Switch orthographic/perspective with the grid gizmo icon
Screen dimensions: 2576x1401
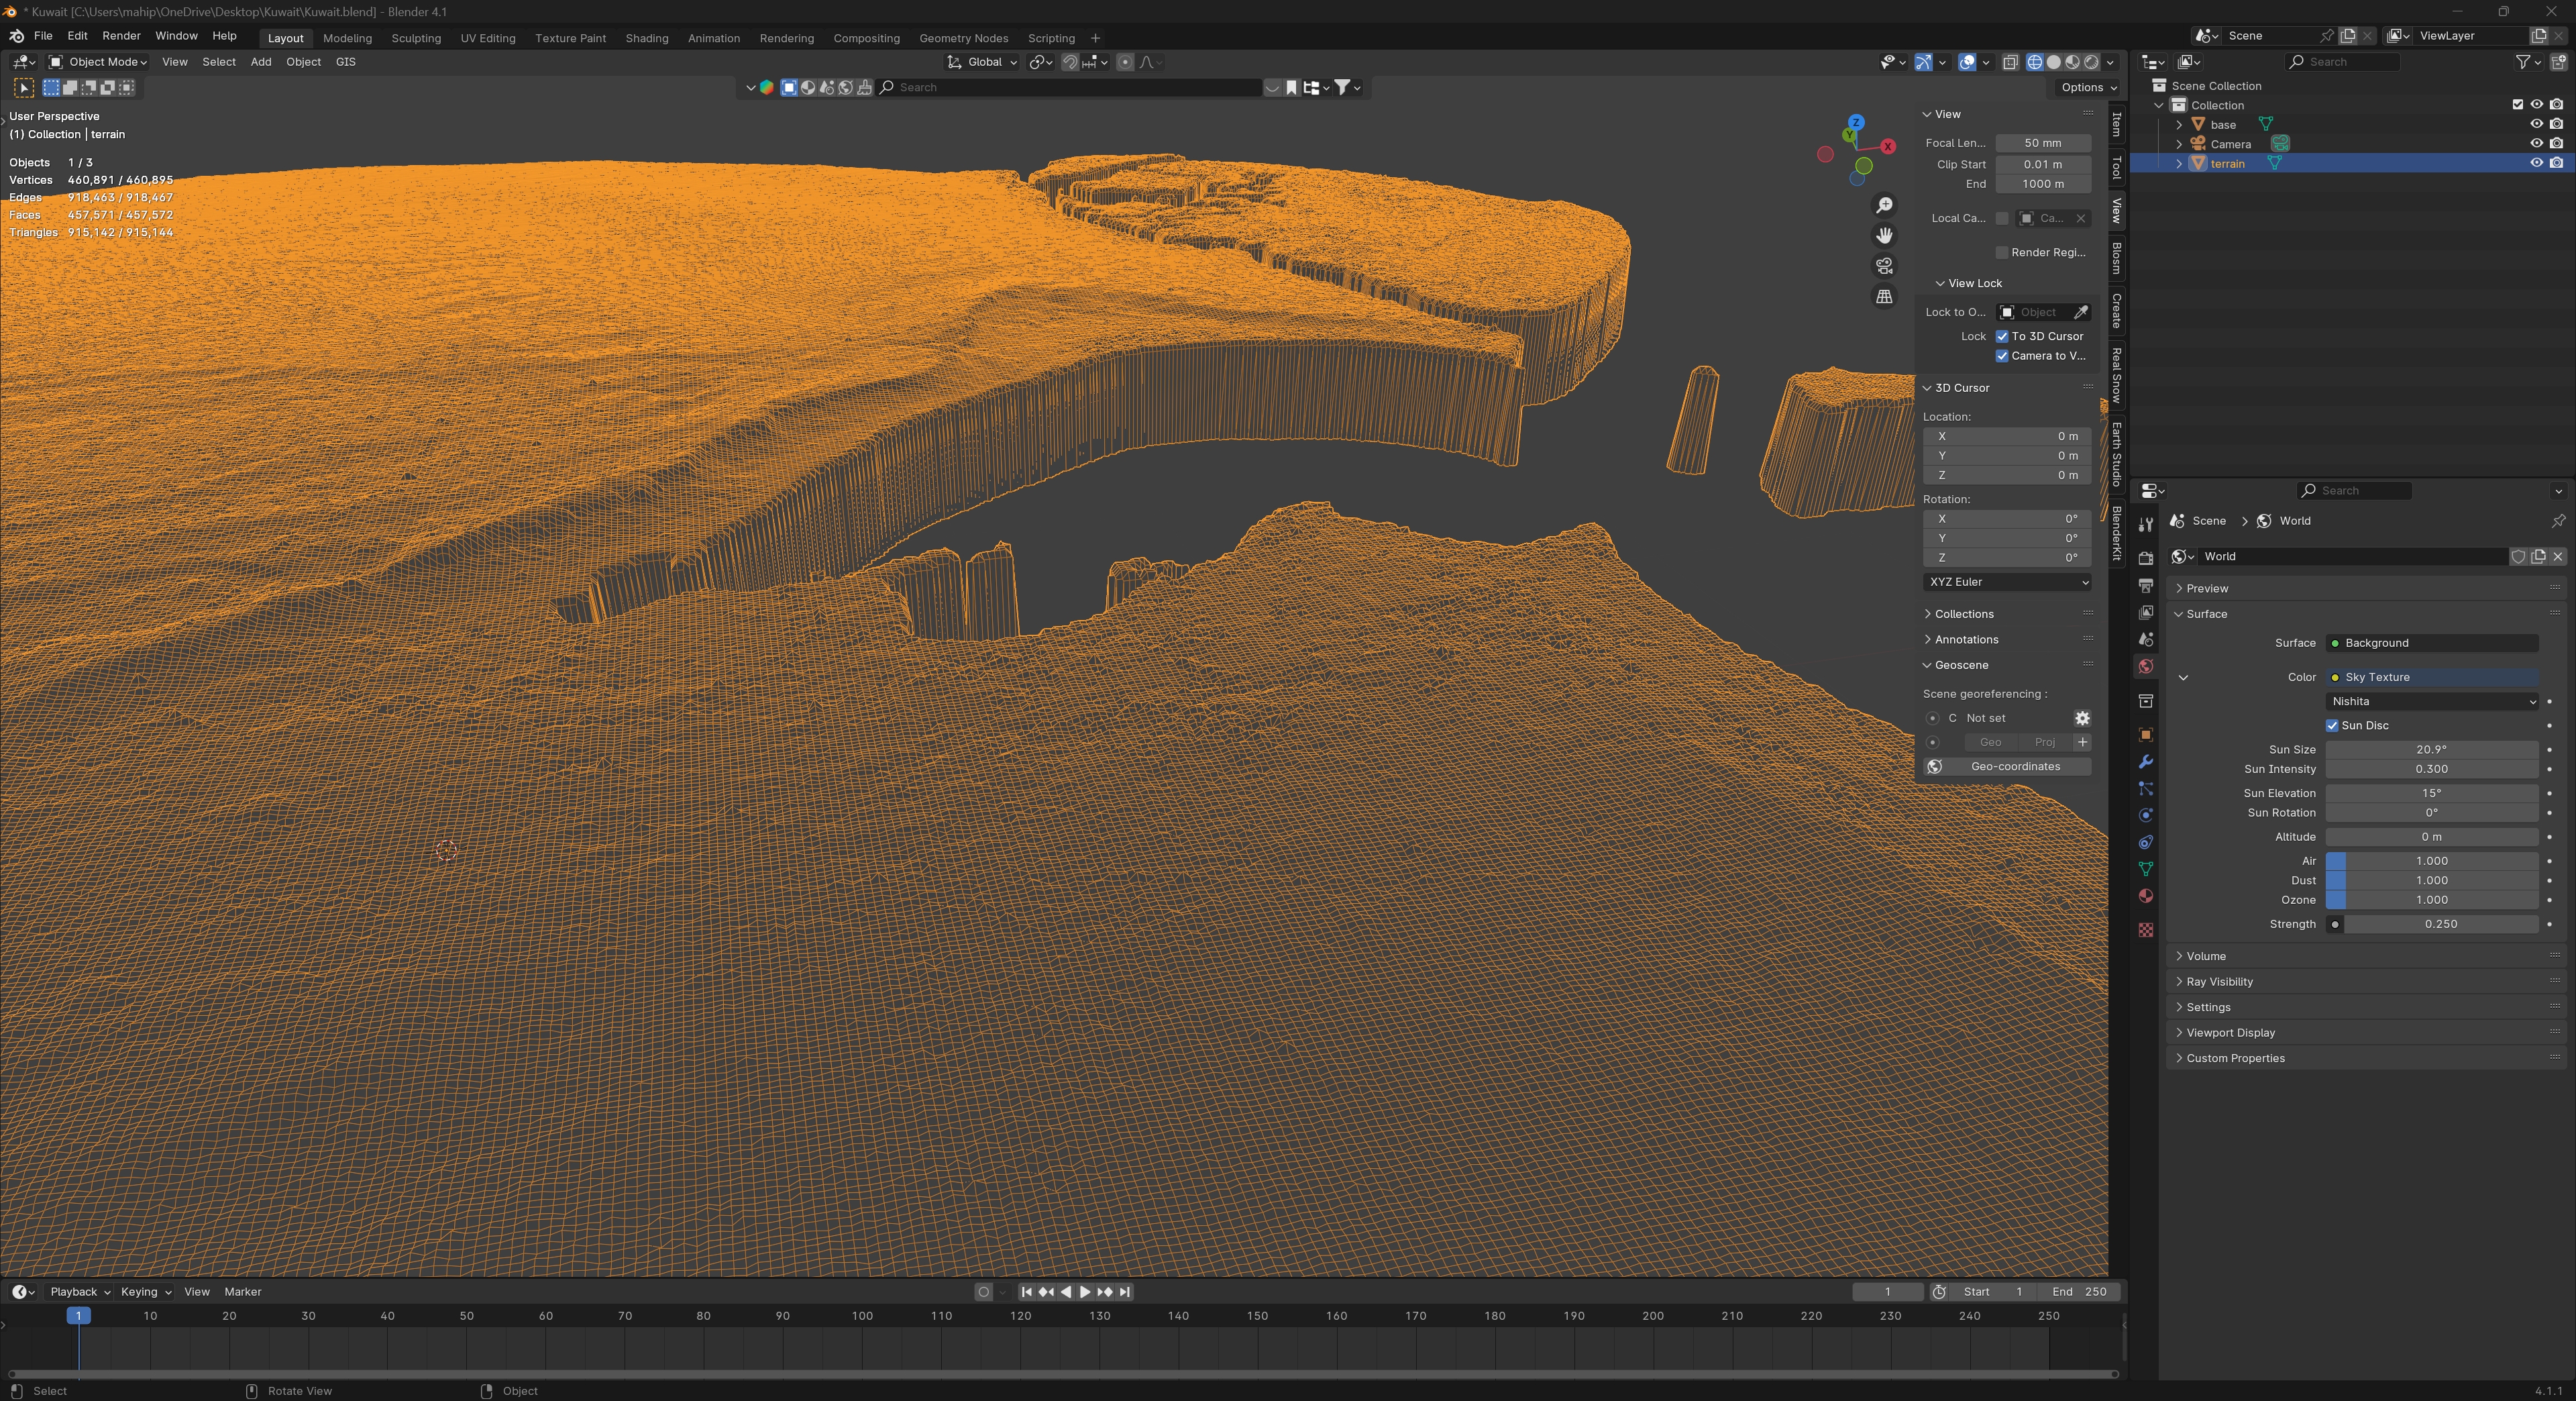click(1884, 297)
